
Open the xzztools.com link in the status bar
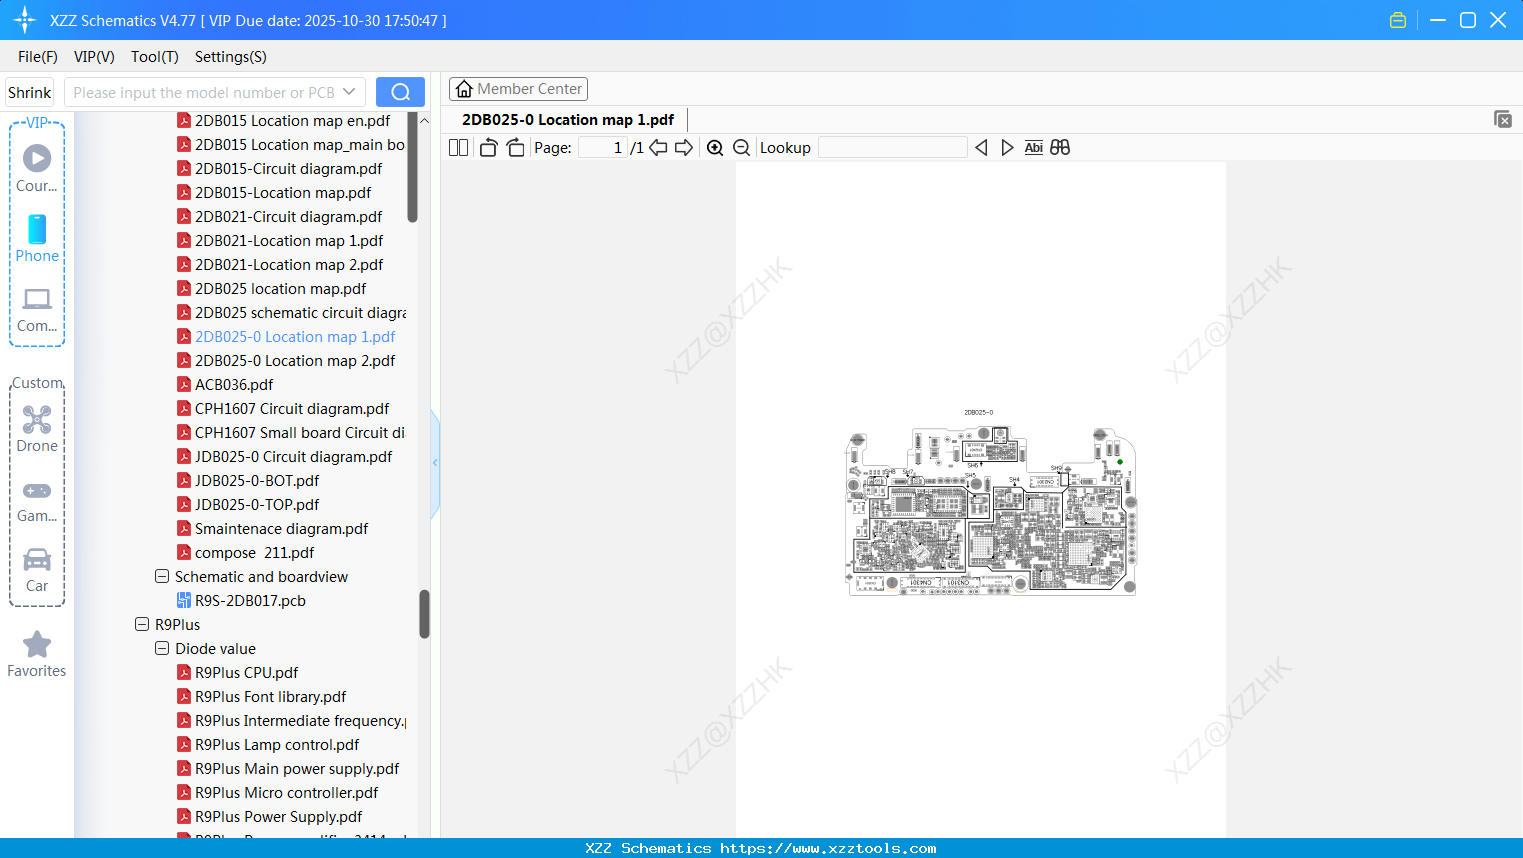coord(828,848)
